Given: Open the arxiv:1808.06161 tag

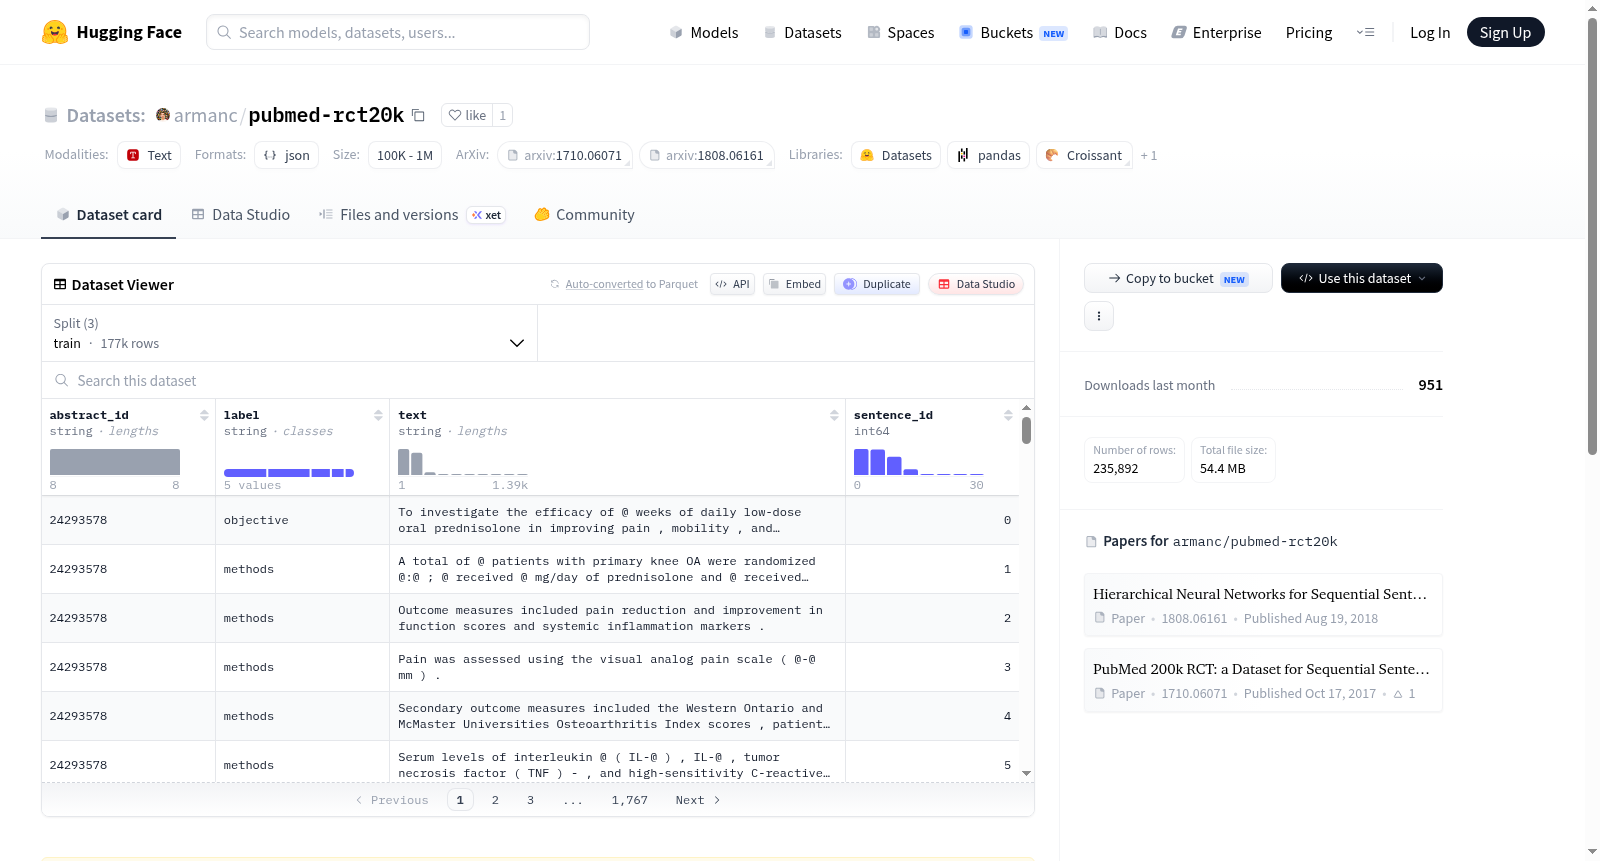Looking at the screenshot, I should 706,155.
